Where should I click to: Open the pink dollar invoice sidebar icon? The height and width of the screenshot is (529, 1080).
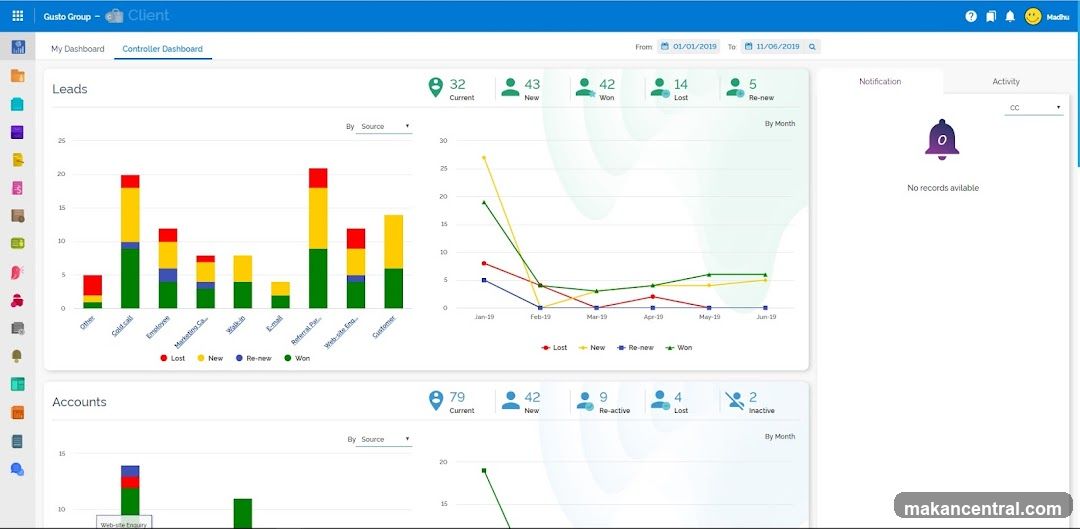pos(18,188)
